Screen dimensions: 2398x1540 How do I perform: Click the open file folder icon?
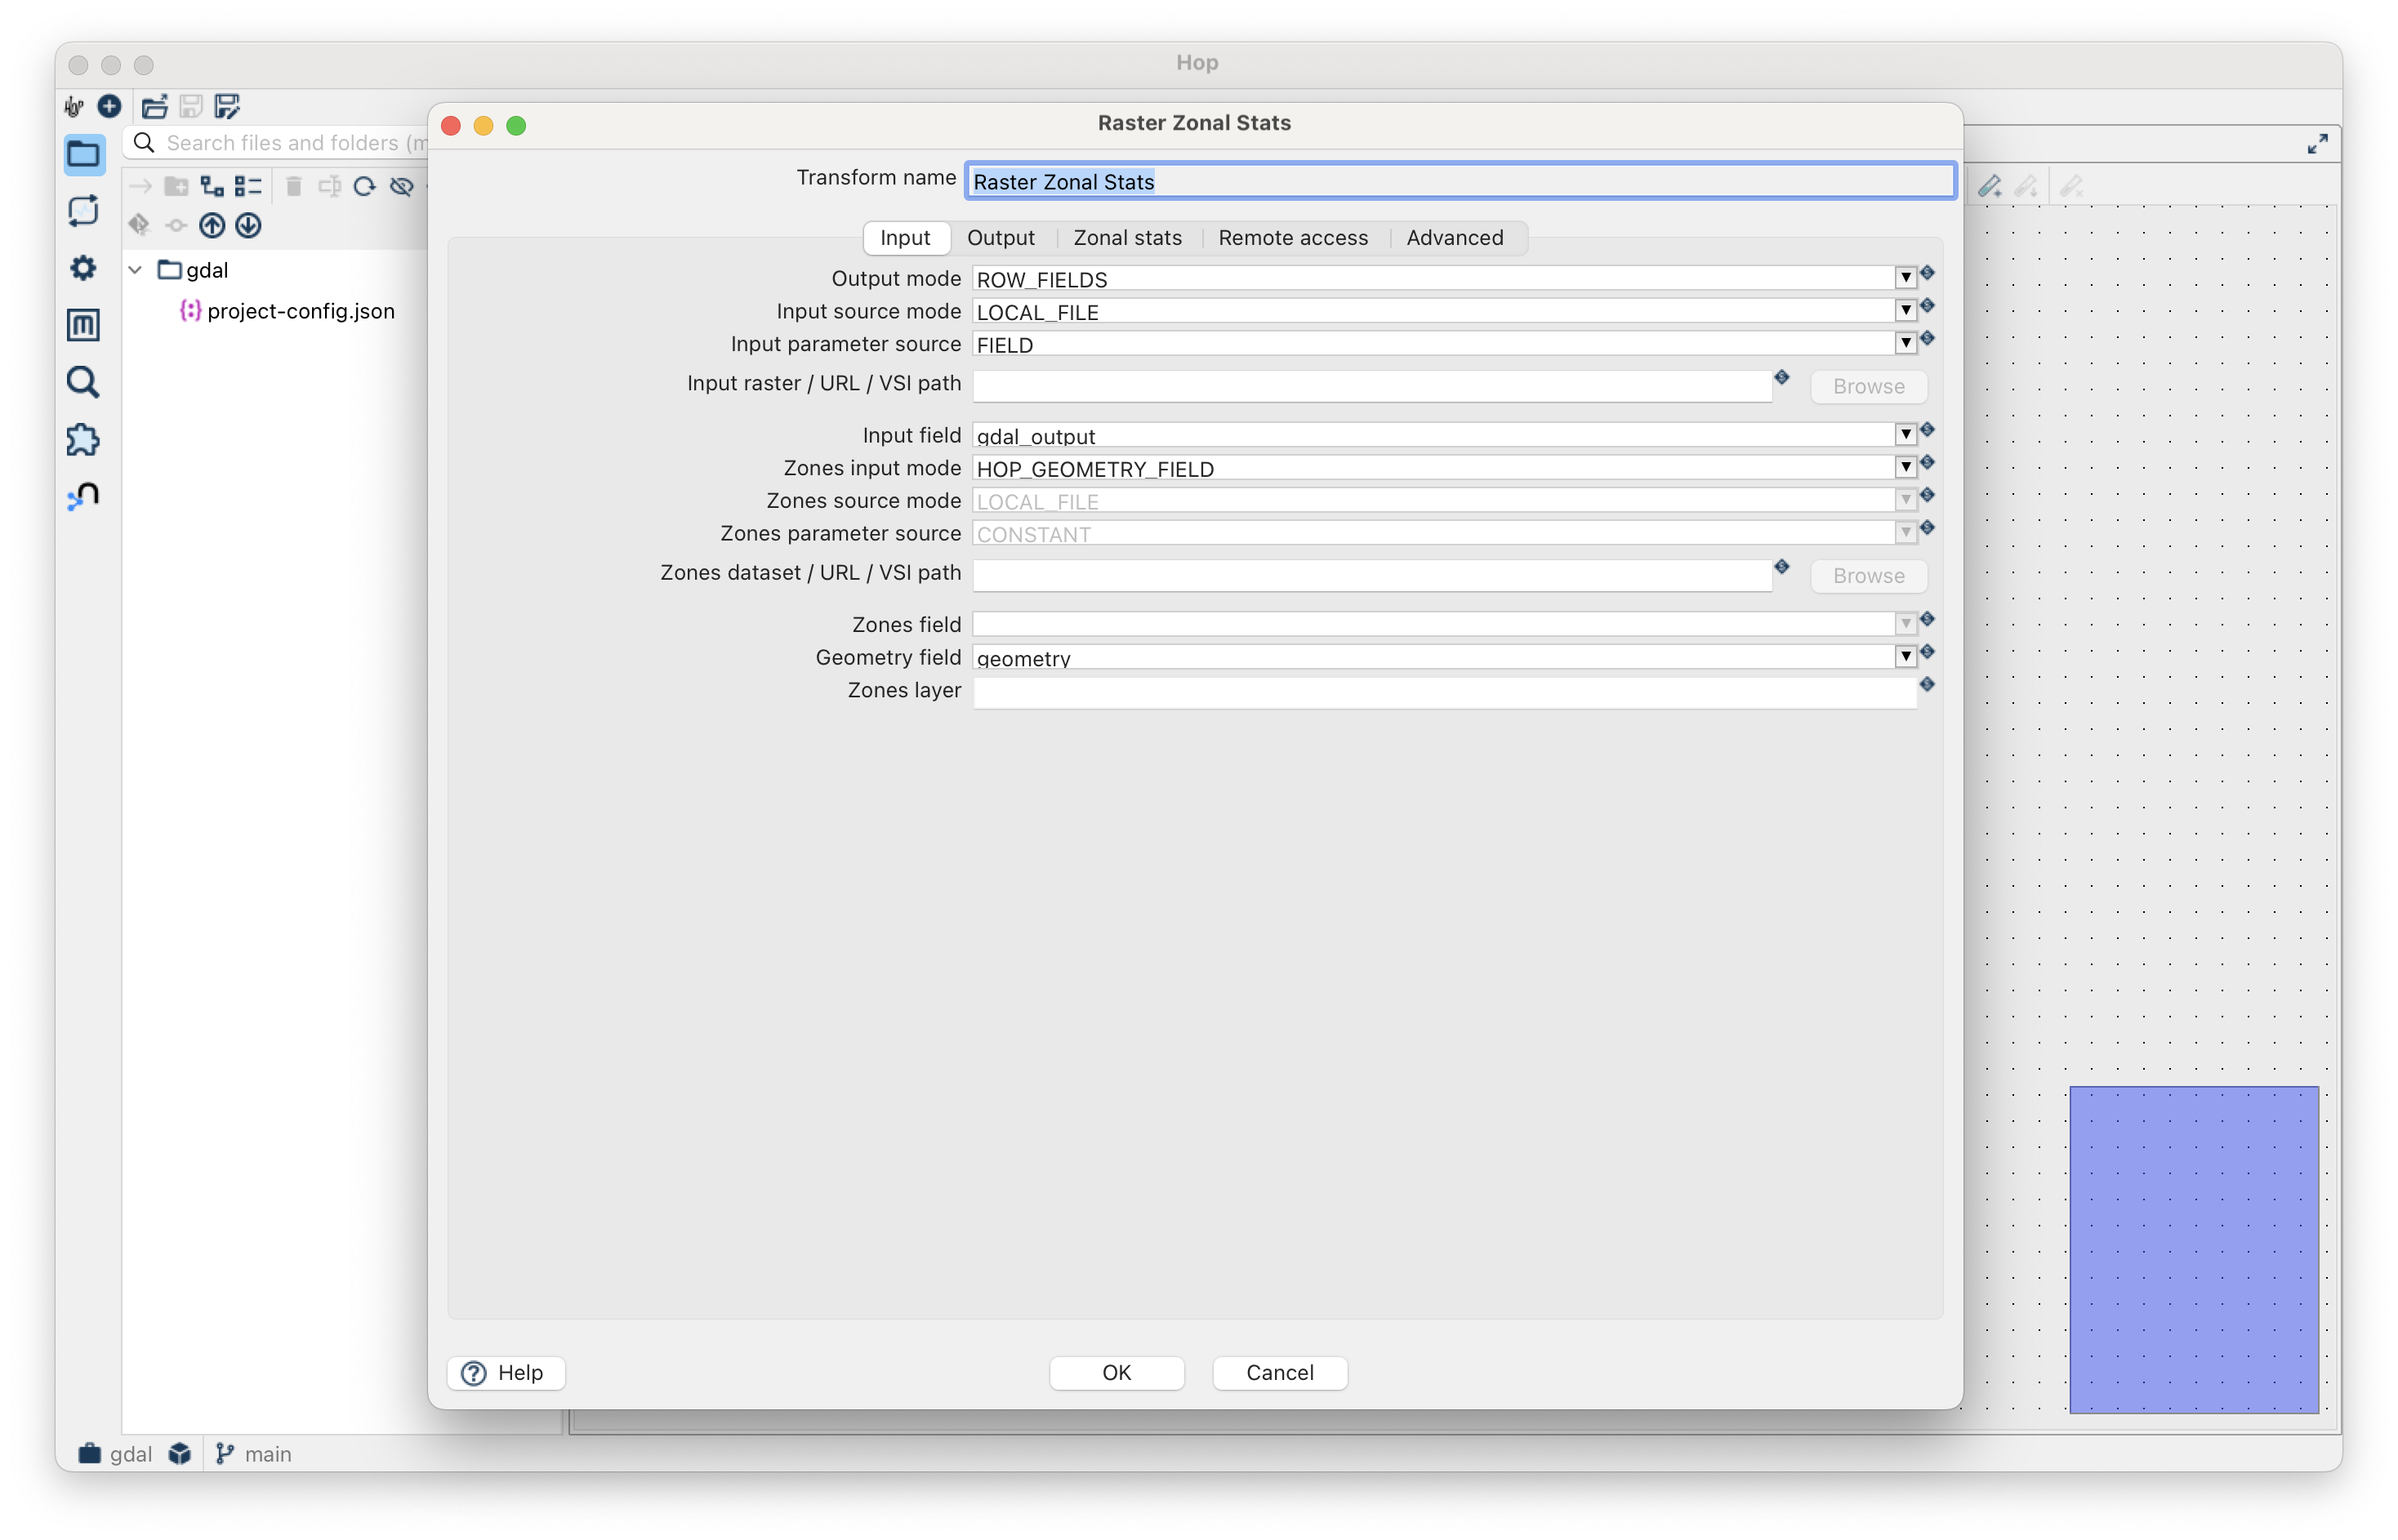coord(154,106)
